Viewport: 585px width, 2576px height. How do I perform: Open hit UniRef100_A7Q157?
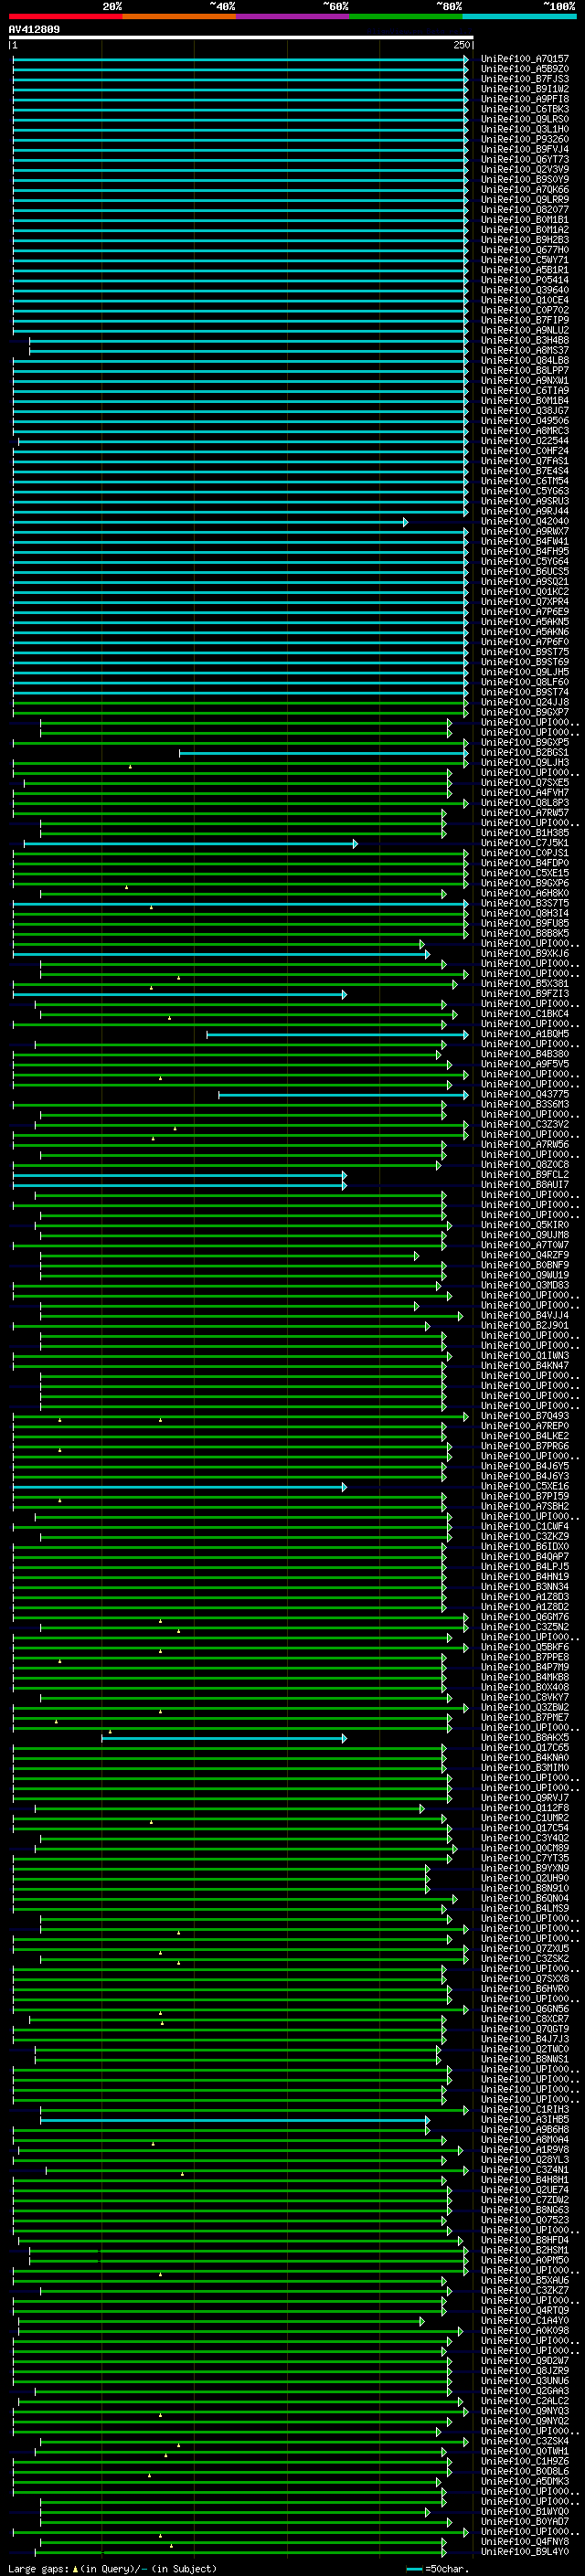pos(525,59)
